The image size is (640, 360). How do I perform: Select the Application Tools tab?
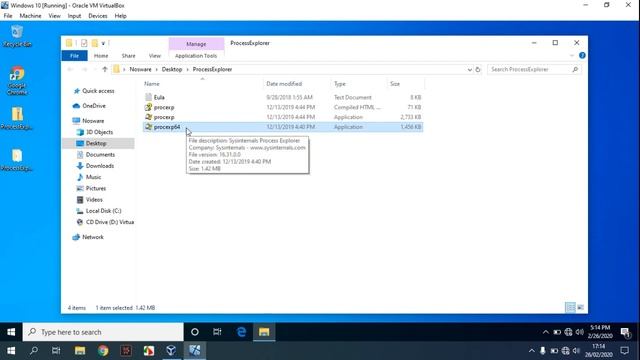pyautogui.click(x=196, y=56)
